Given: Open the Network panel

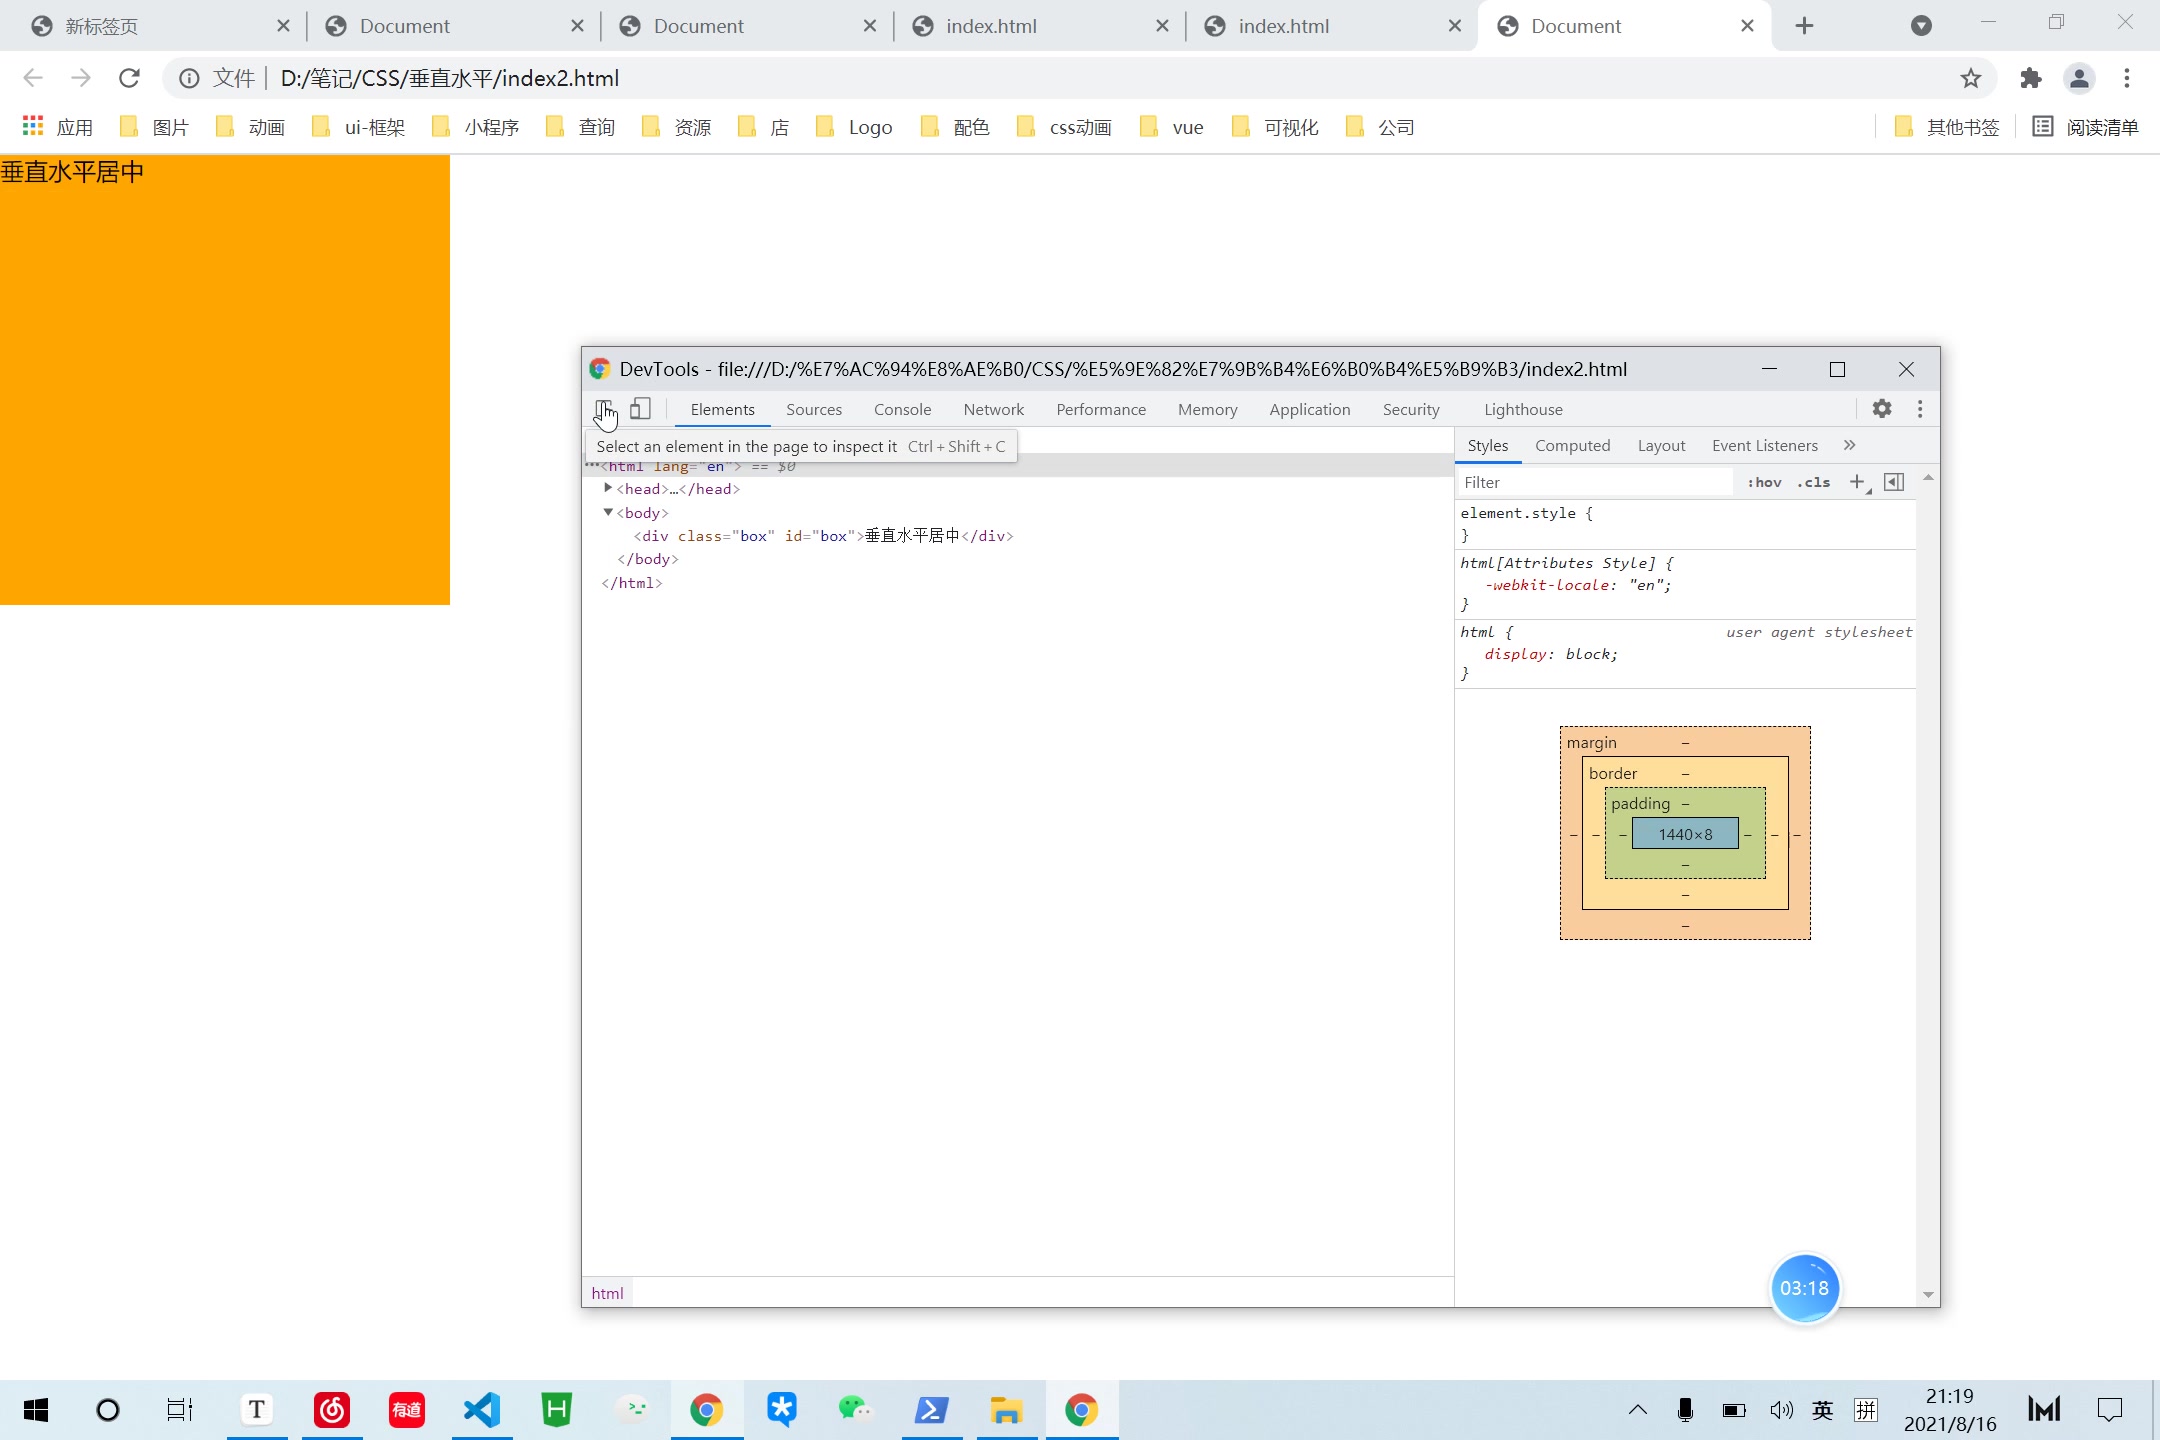Looking at the screenshot, I should click(993, 409).
